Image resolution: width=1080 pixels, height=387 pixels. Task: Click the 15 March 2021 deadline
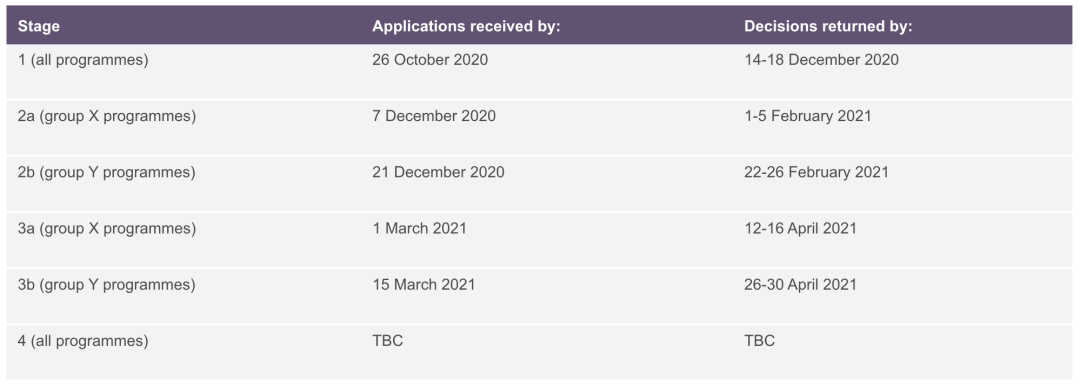424,284
